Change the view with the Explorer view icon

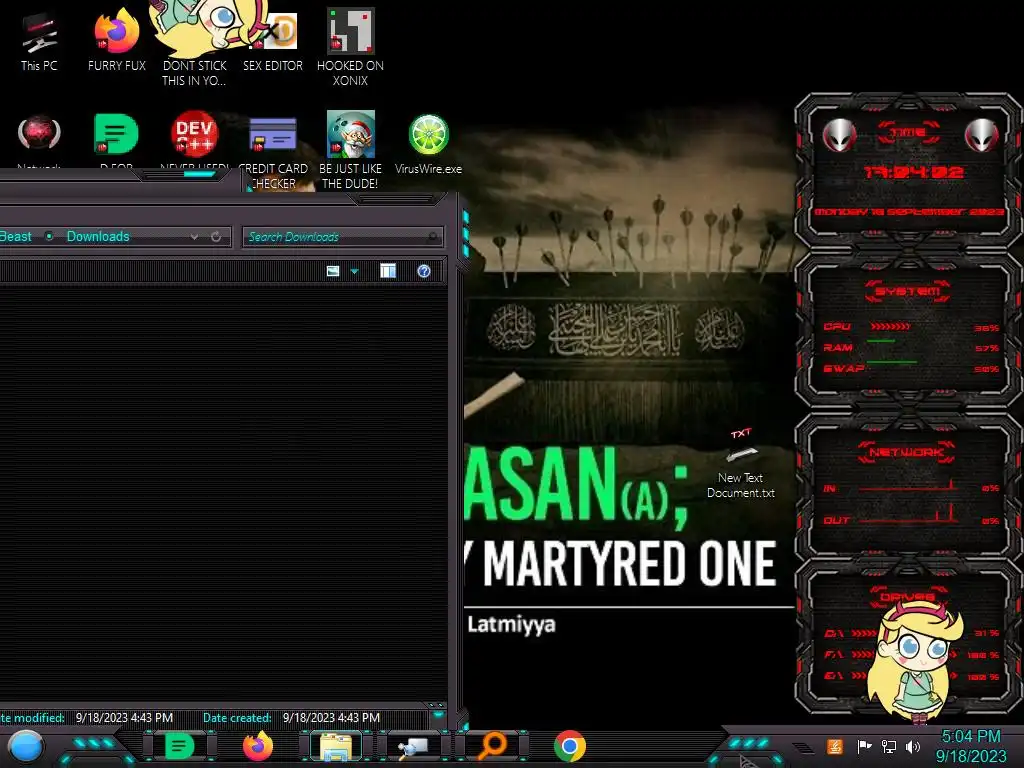(333, 271)
